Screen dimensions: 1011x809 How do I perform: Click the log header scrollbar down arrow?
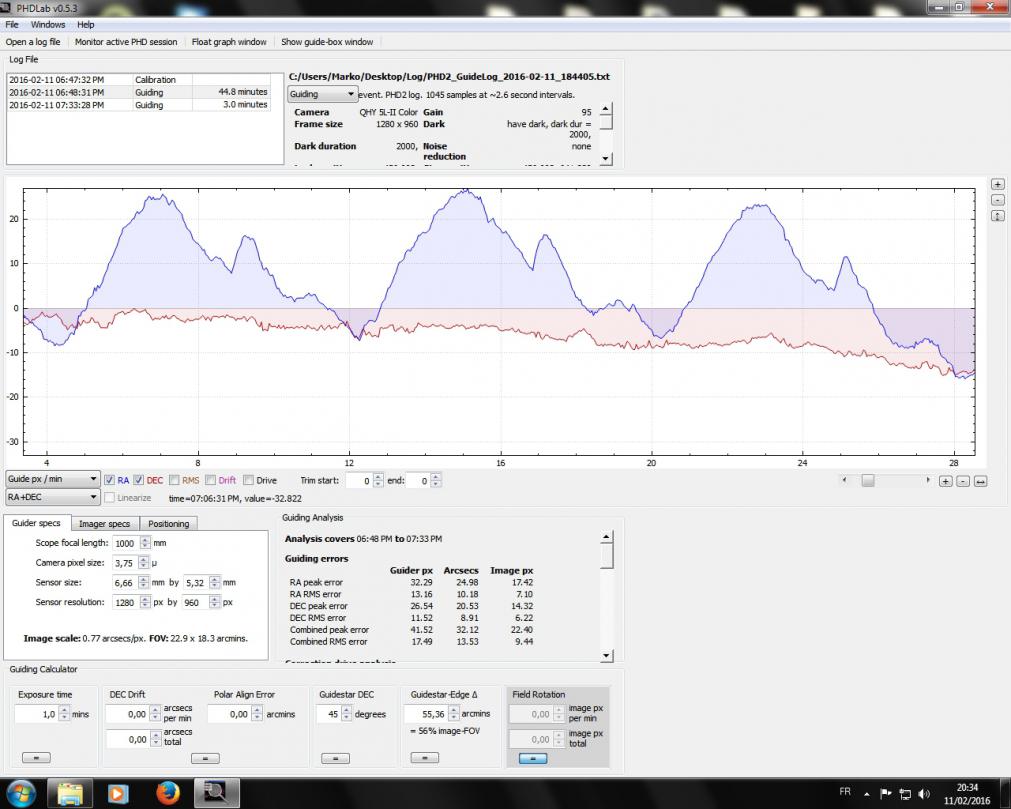pos(605,158)
